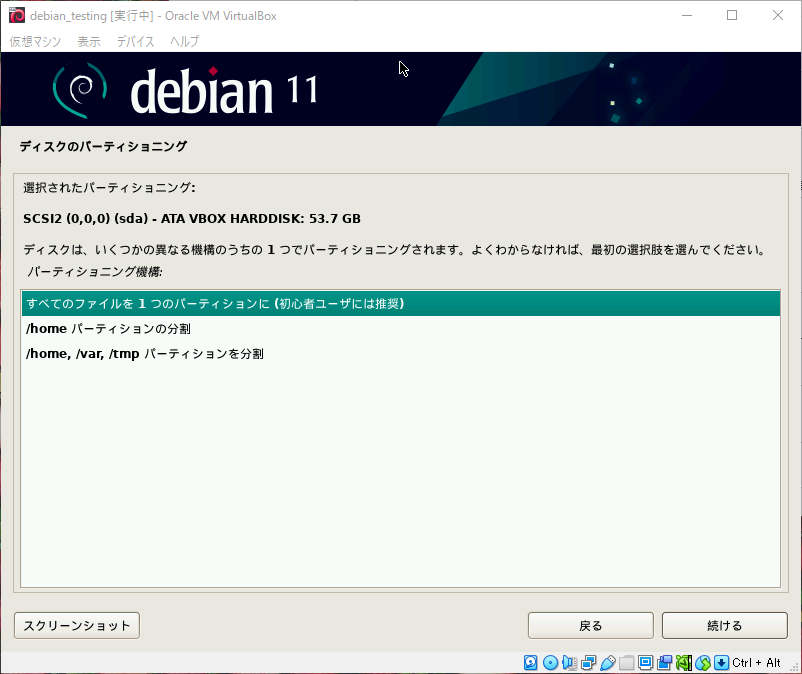
Task: Click the Debian swirl logo
Action: coord(80,90)
